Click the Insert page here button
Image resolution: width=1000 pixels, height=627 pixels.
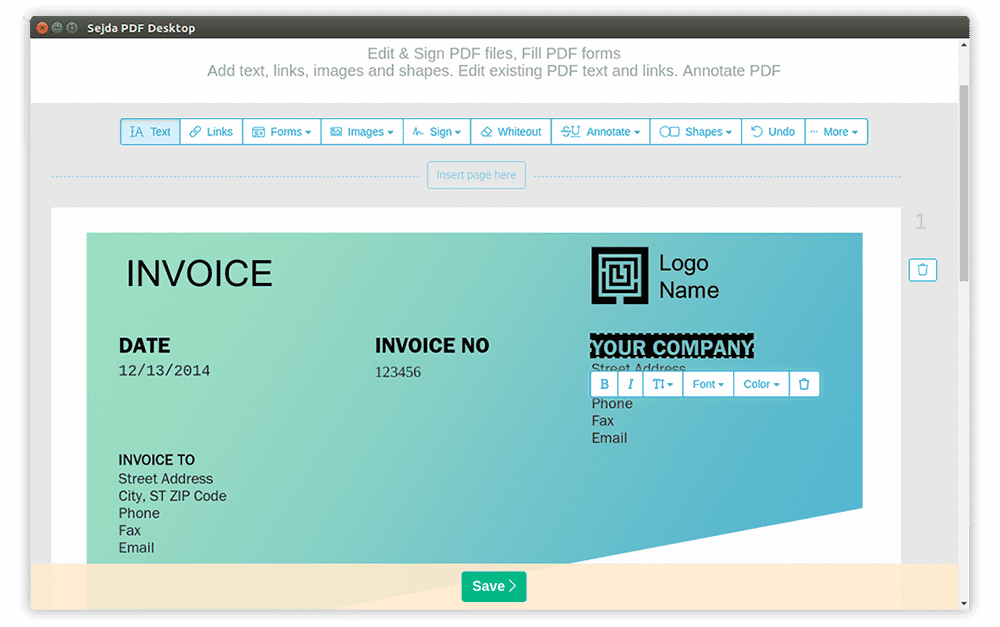(x=476, y=175)
